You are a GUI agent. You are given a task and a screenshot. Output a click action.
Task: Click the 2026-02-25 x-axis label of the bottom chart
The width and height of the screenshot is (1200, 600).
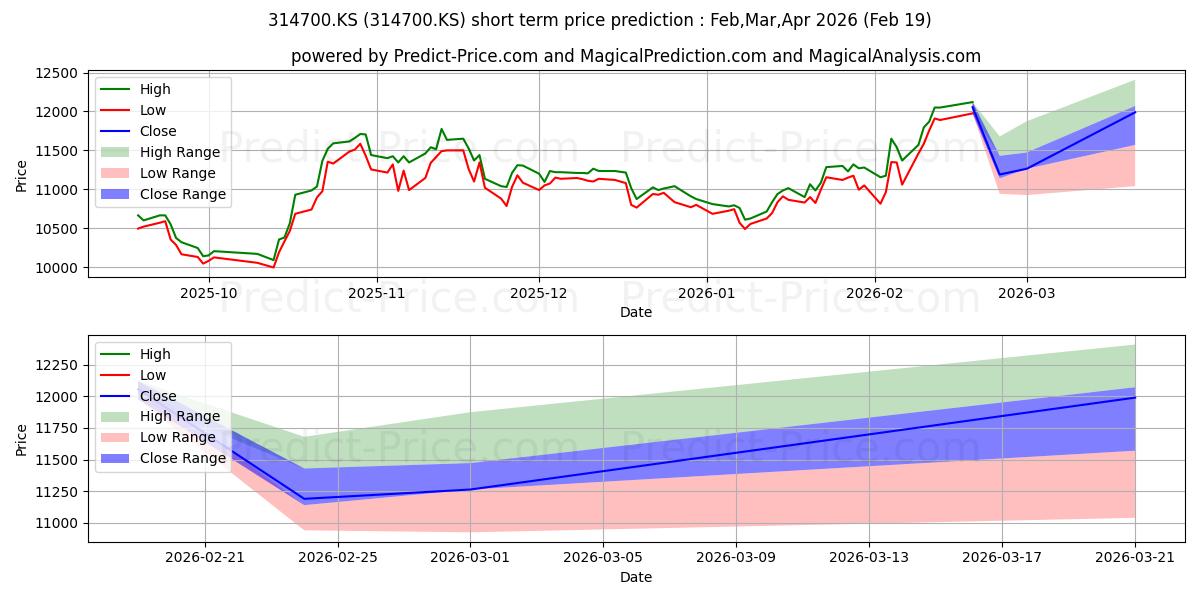pyautogui.click(x=338, y=558)
